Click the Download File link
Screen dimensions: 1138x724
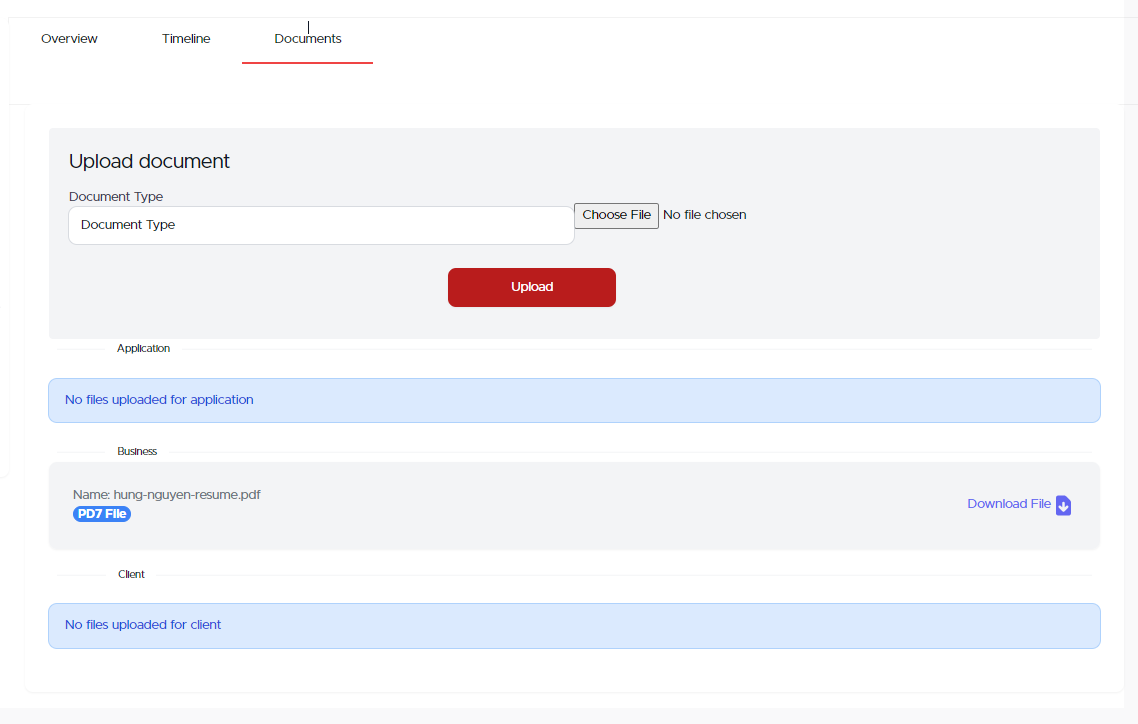click(x=1009, y=504)
